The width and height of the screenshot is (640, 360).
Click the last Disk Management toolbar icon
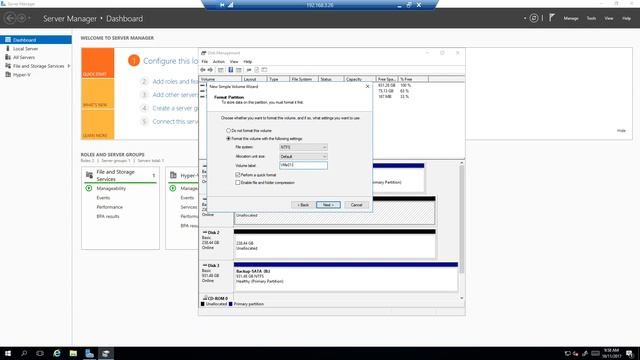[x=264, y=70]
